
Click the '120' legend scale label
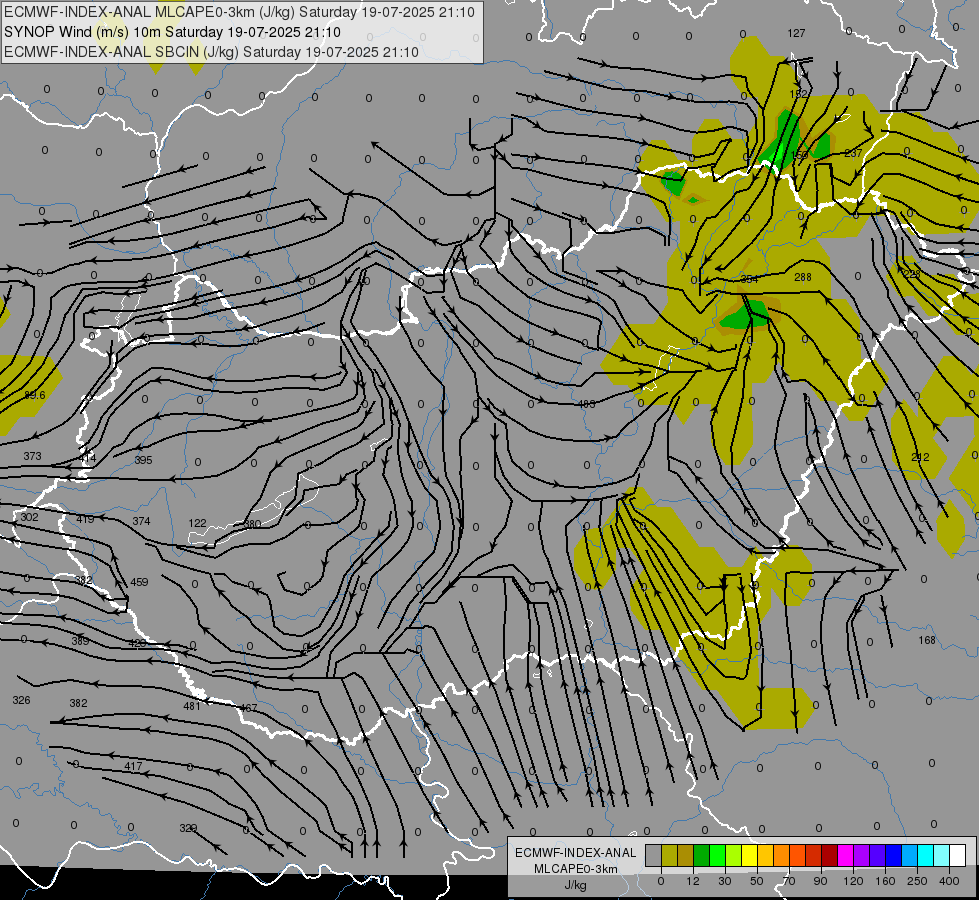[853, 881]
